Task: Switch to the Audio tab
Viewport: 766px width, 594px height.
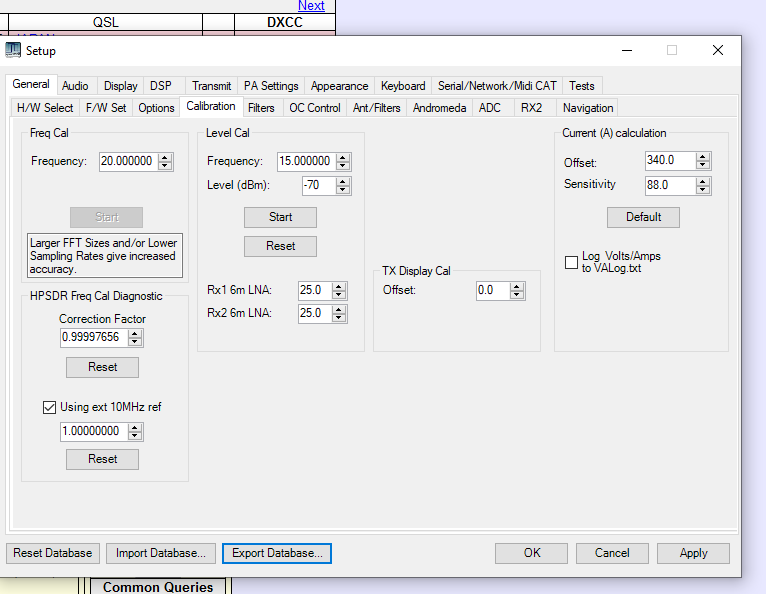Action: coord(75,86)
